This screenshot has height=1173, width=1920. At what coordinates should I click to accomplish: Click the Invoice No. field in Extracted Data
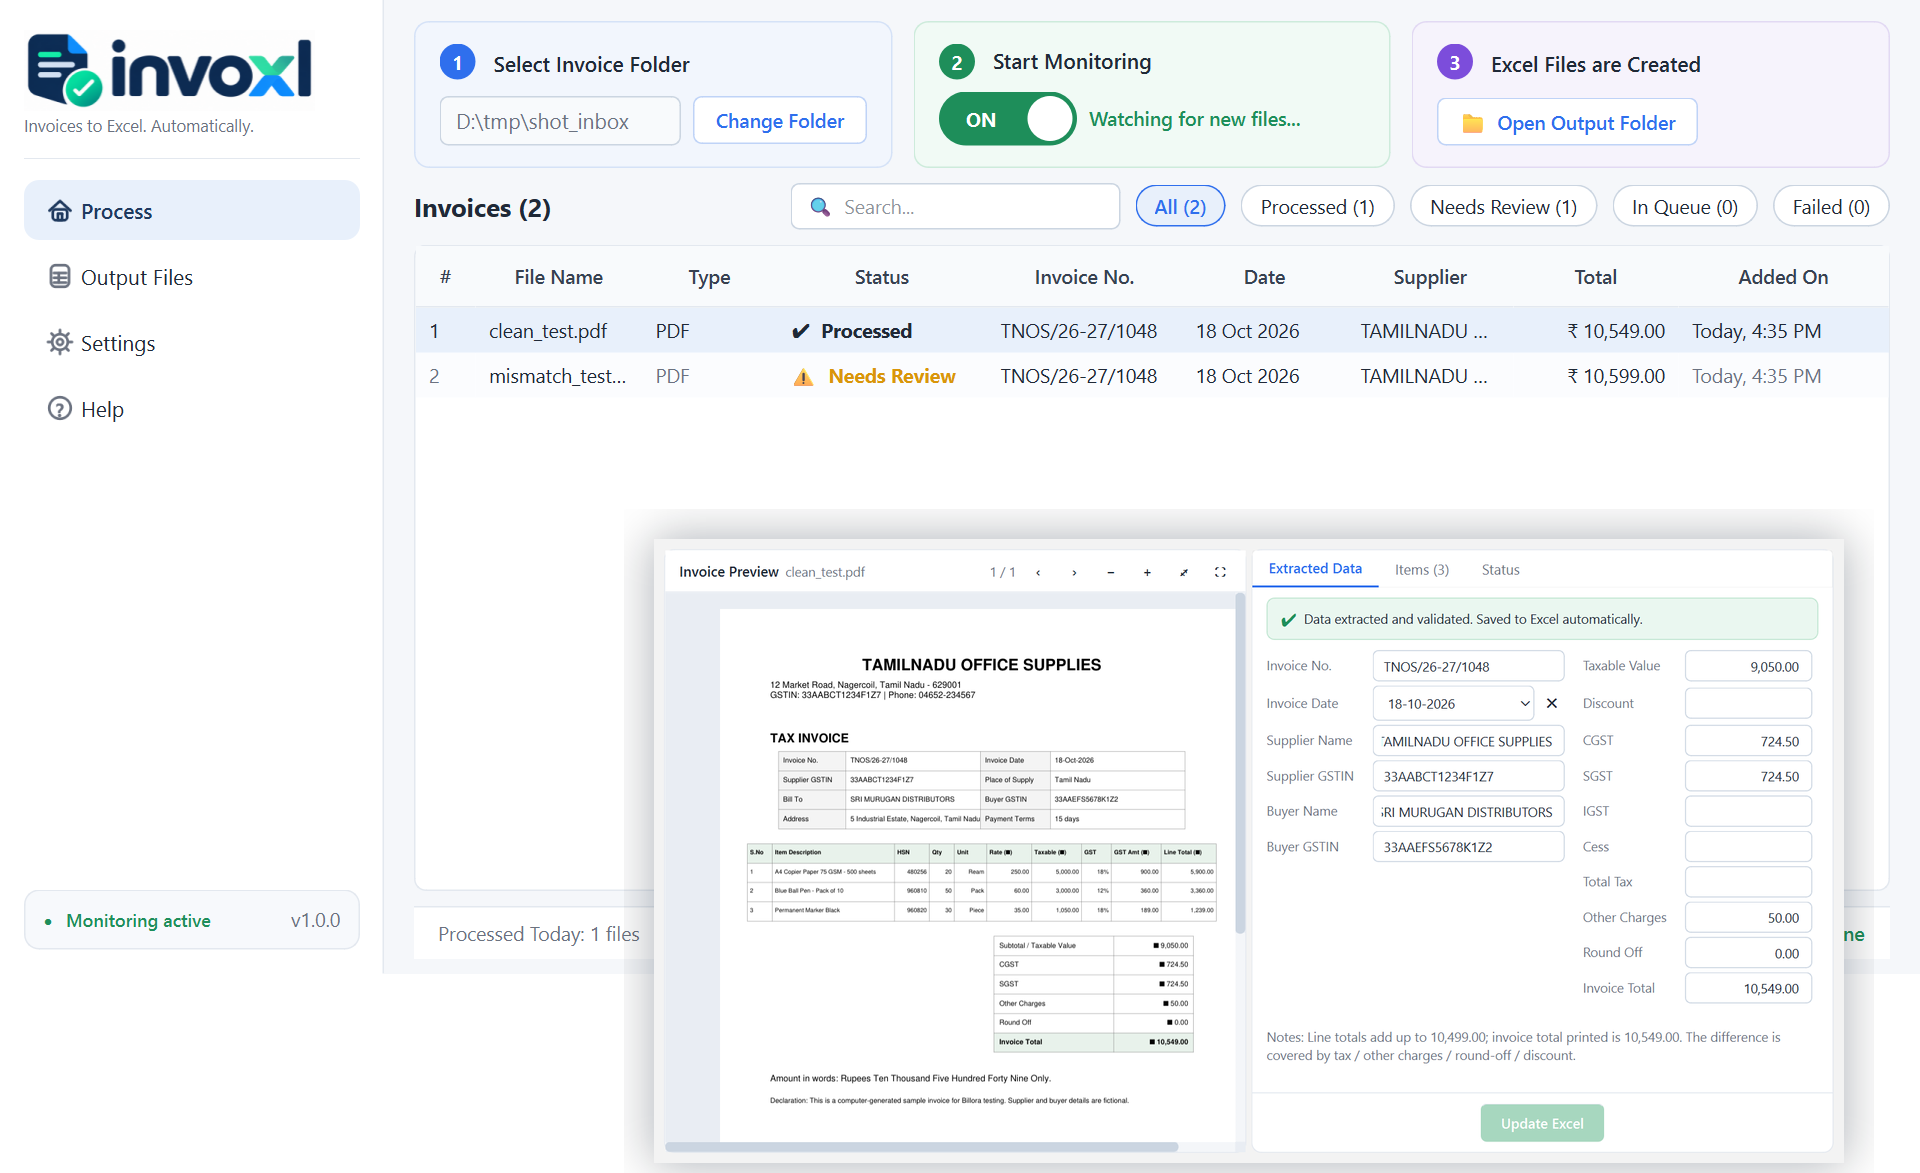(1468, 666)
